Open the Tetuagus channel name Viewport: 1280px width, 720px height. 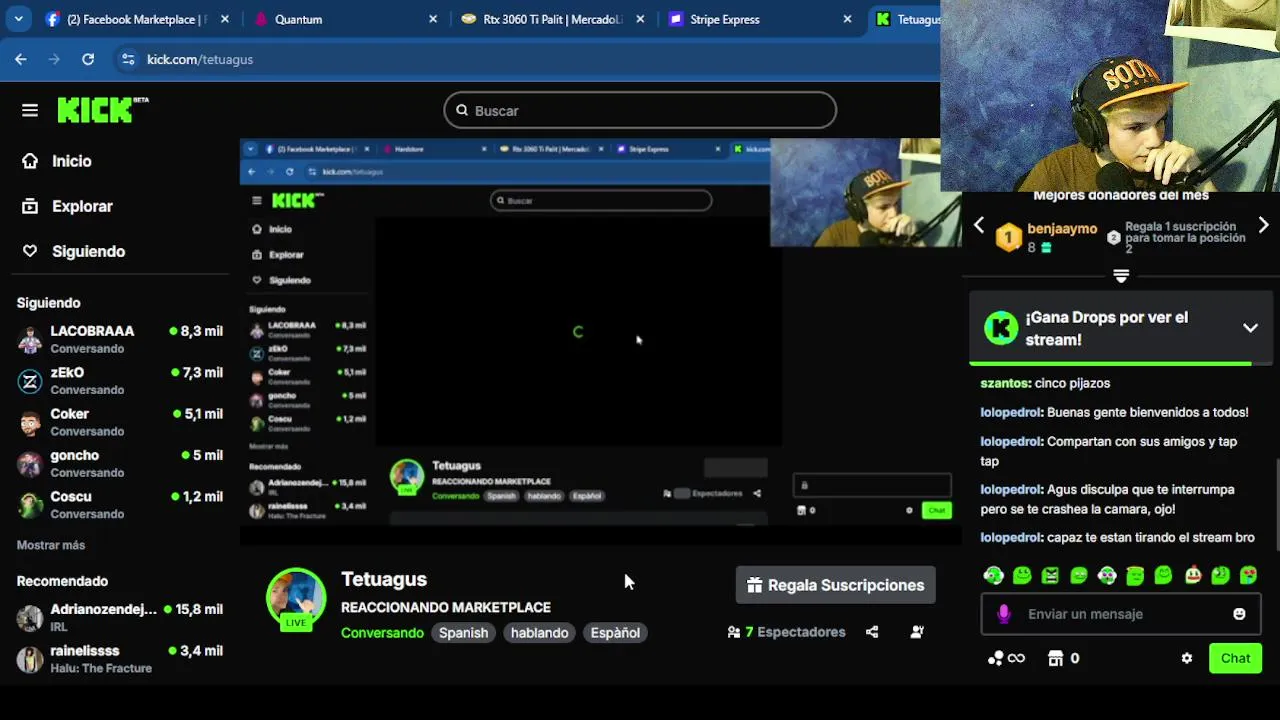point(384,579)
